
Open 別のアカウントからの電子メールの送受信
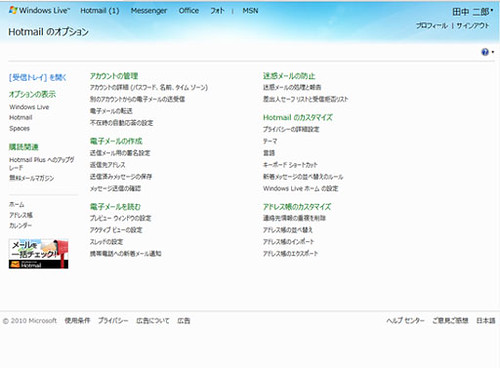[x=137, y=99]
